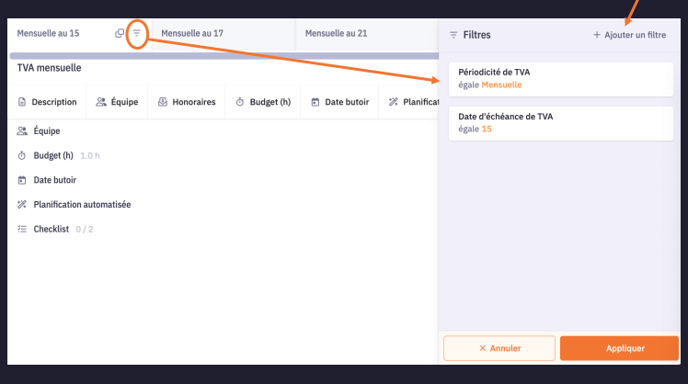Open the Périodicité de TVA filter card

tap(561, 79)
